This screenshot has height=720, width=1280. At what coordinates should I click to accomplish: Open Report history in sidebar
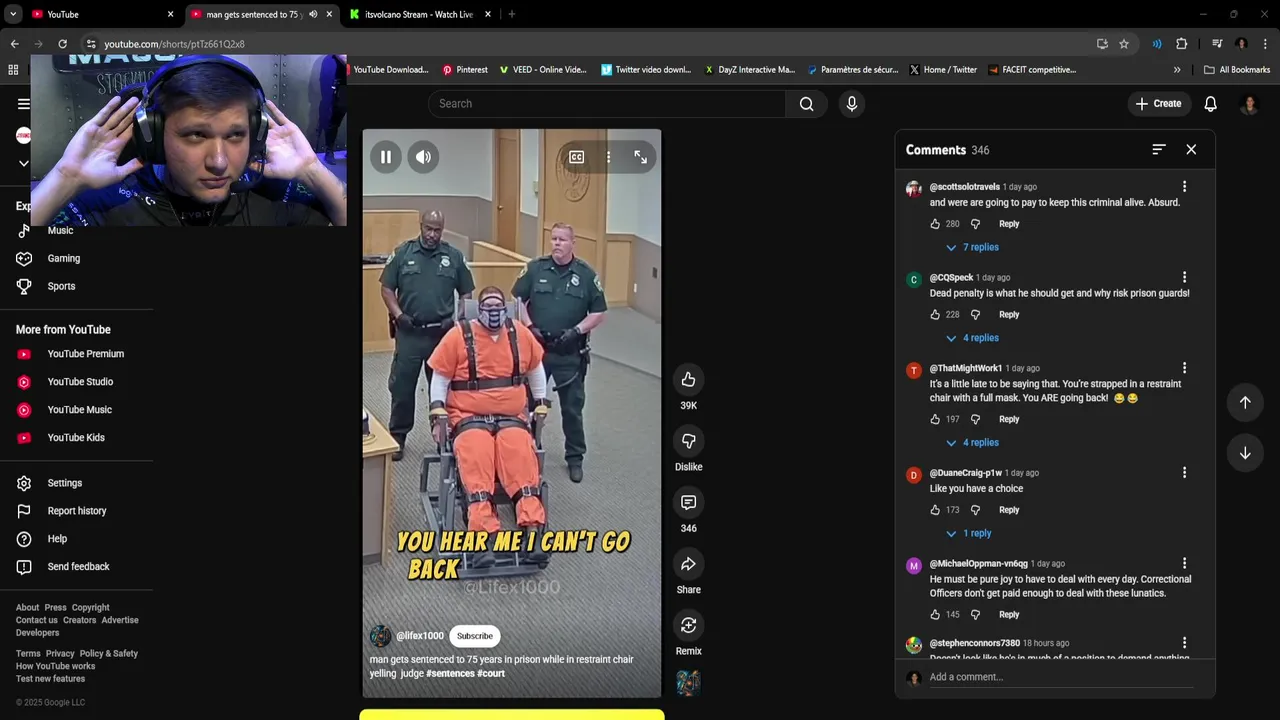[77, 511]
